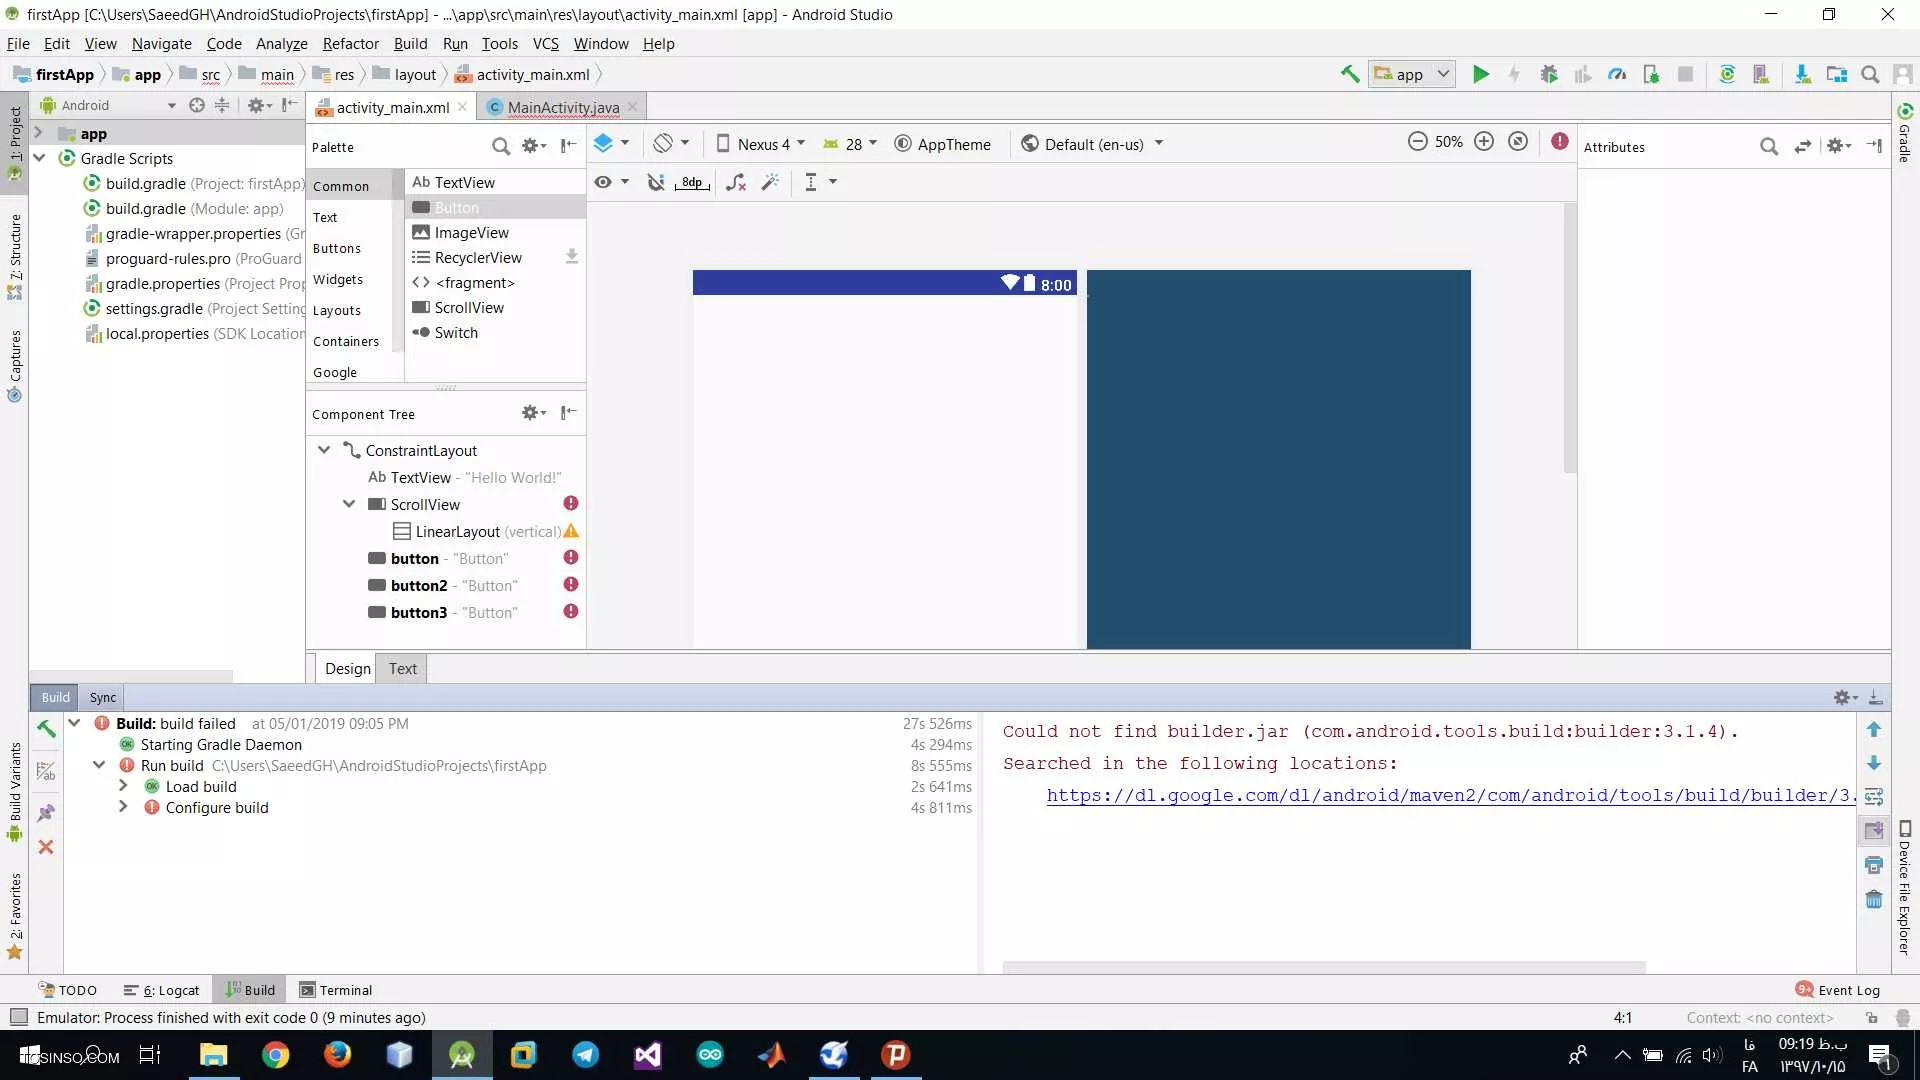The width and height of the screenshot is (1920, 1080).
Task: Select Switch in the Palette
Action: click(x=495, y=332)
